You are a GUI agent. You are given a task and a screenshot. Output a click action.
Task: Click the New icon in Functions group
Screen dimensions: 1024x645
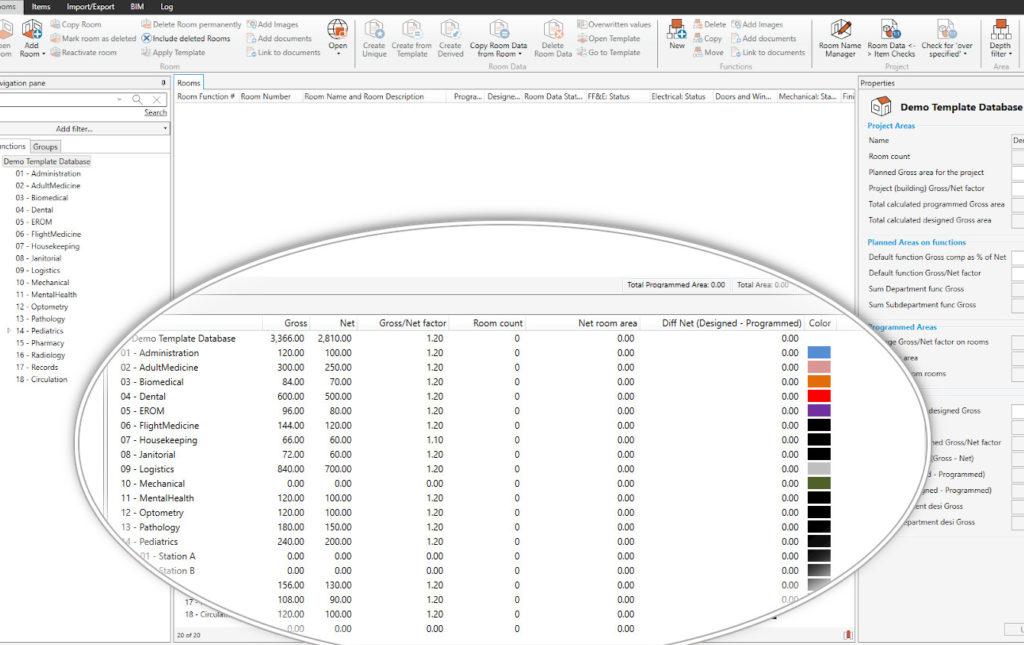[678, 30]
